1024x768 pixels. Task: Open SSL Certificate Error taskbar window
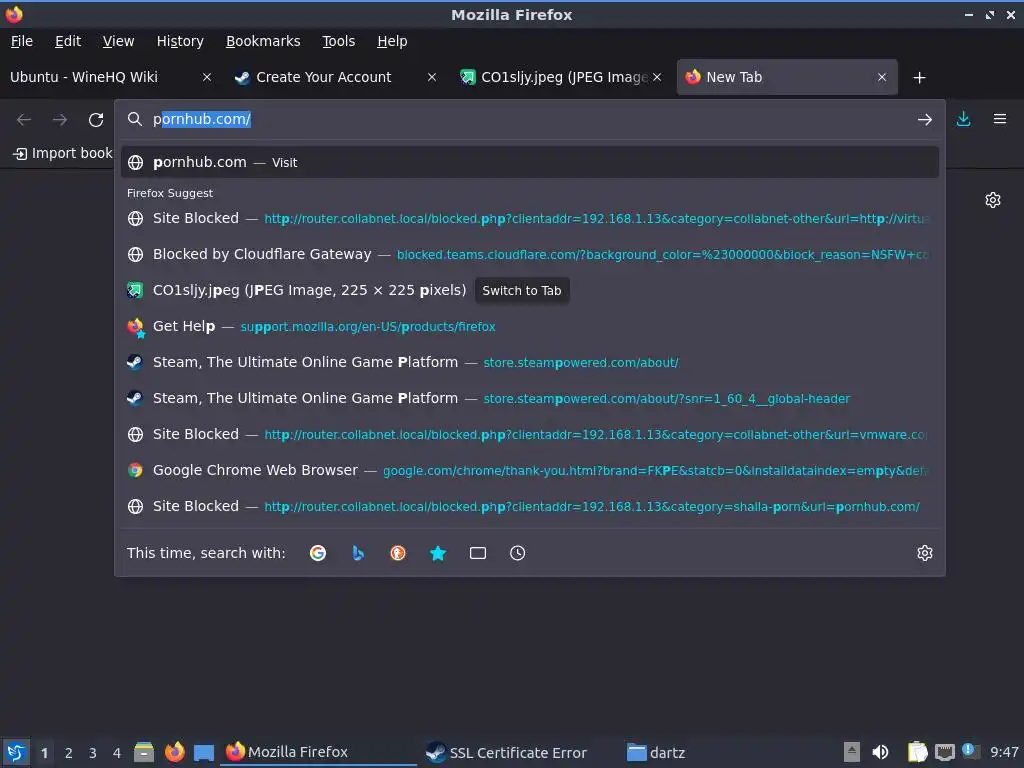coord(507,752)
